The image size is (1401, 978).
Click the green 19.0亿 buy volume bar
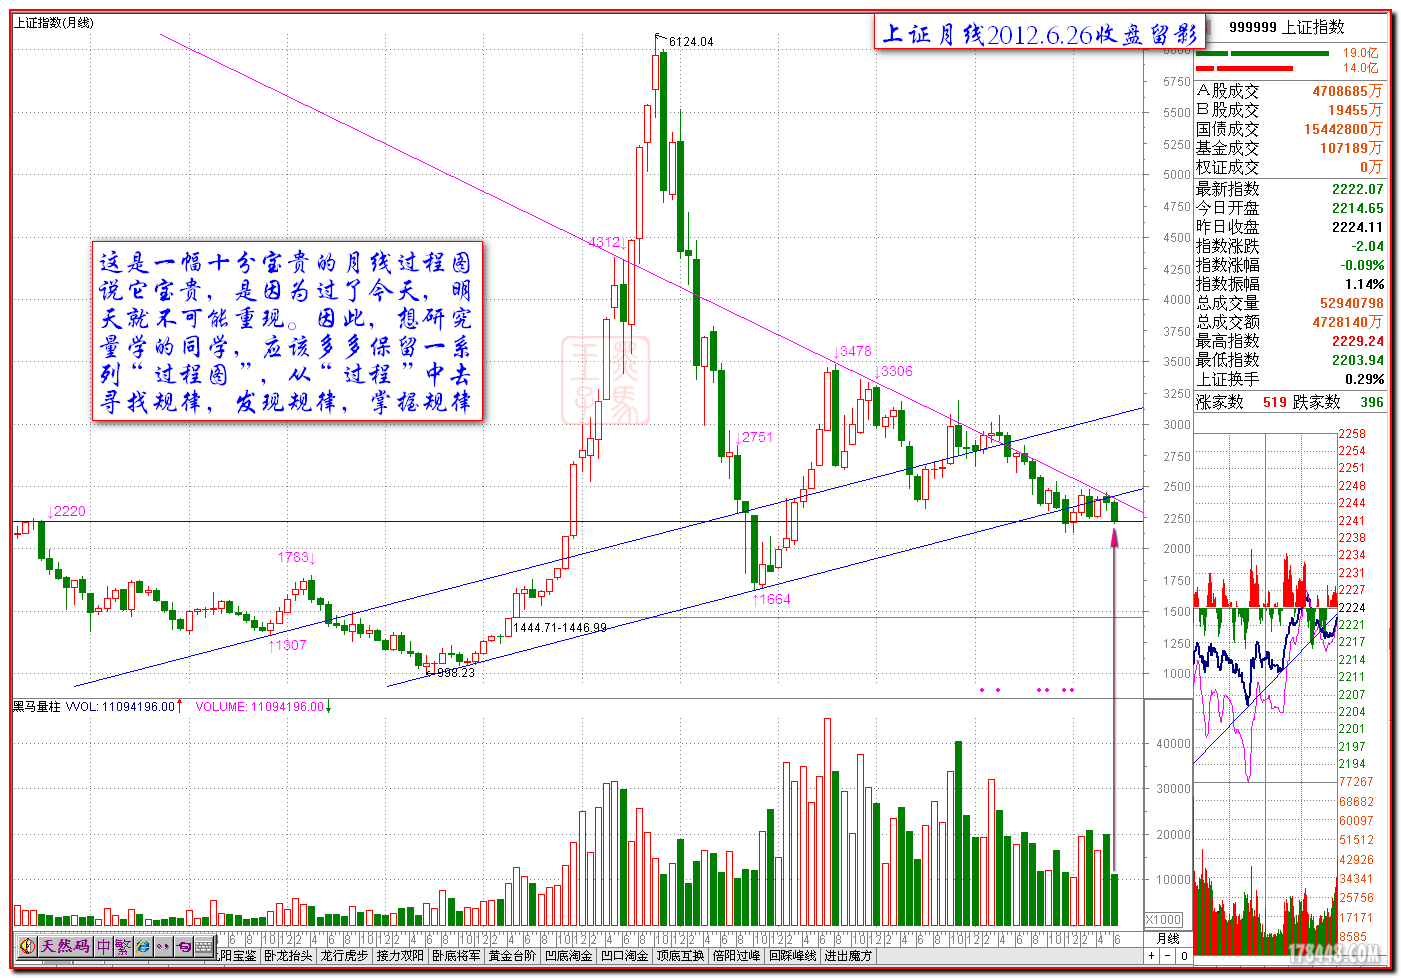(x=1263, y=53)
